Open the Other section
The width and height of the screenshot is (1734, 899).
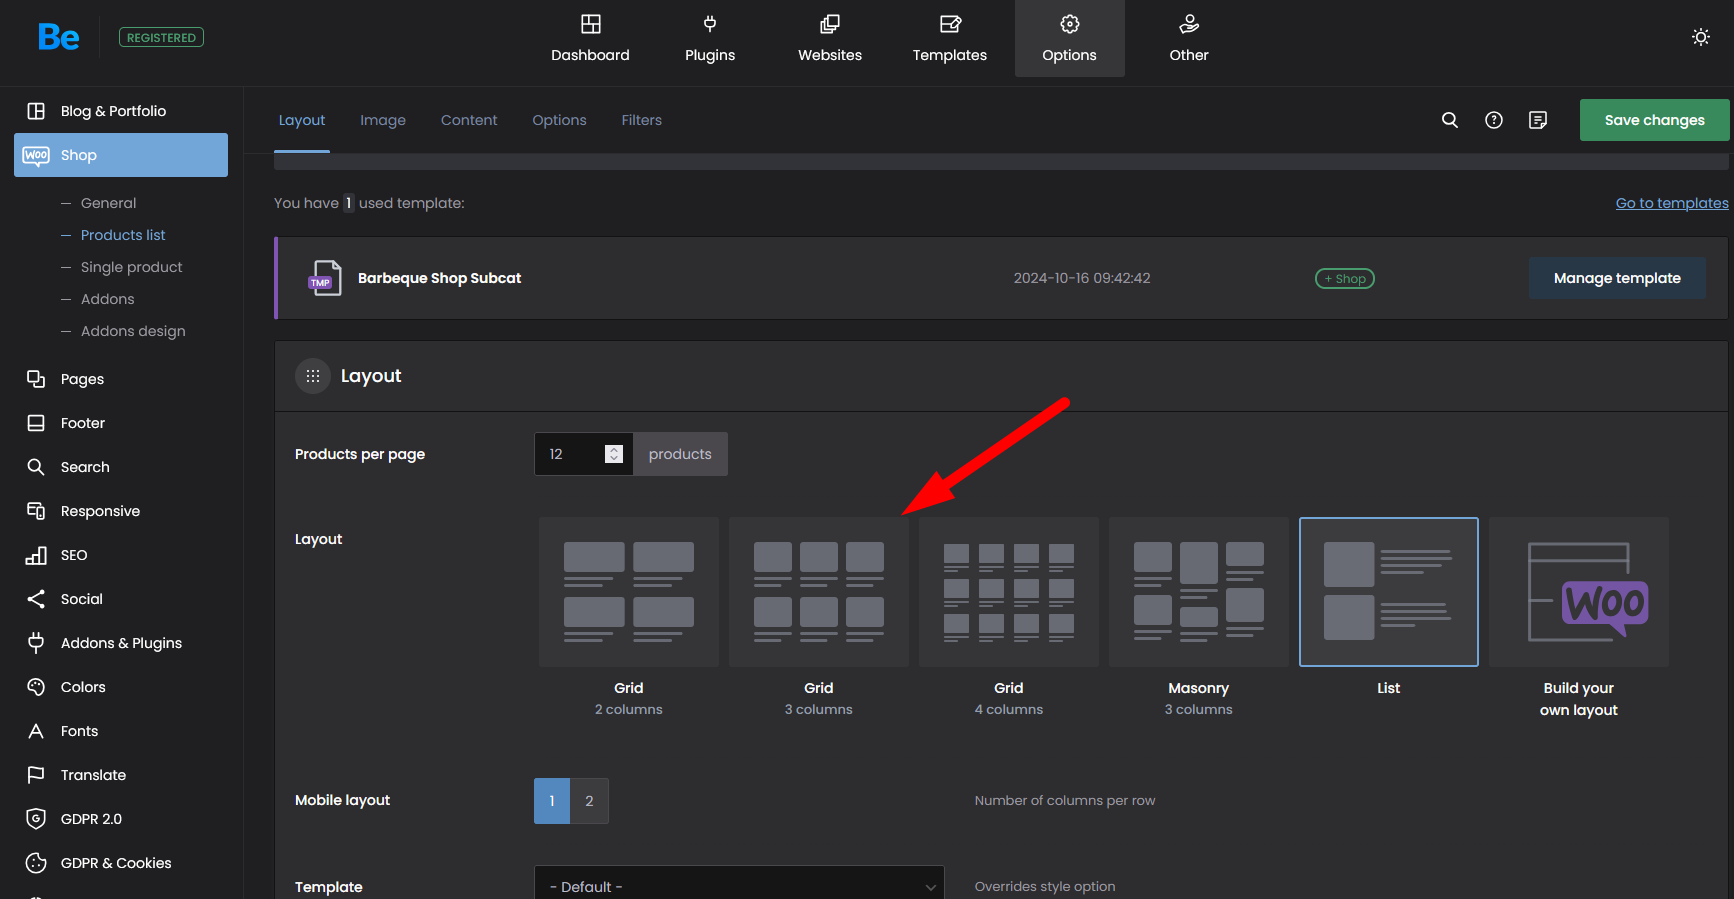point(1189,39)
